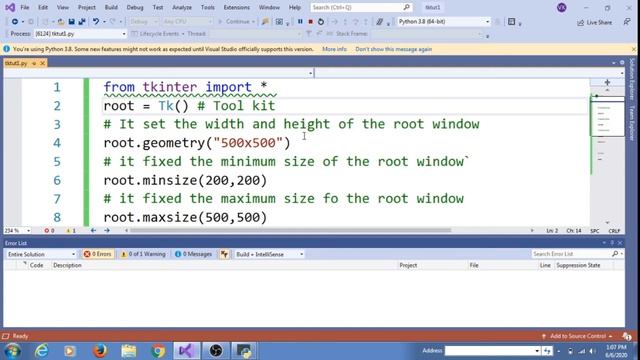Viewport: 640px width, 360px height.
Task: Toggle the 0 of 1 Warning filter
Action: click(x=143, y=254)
